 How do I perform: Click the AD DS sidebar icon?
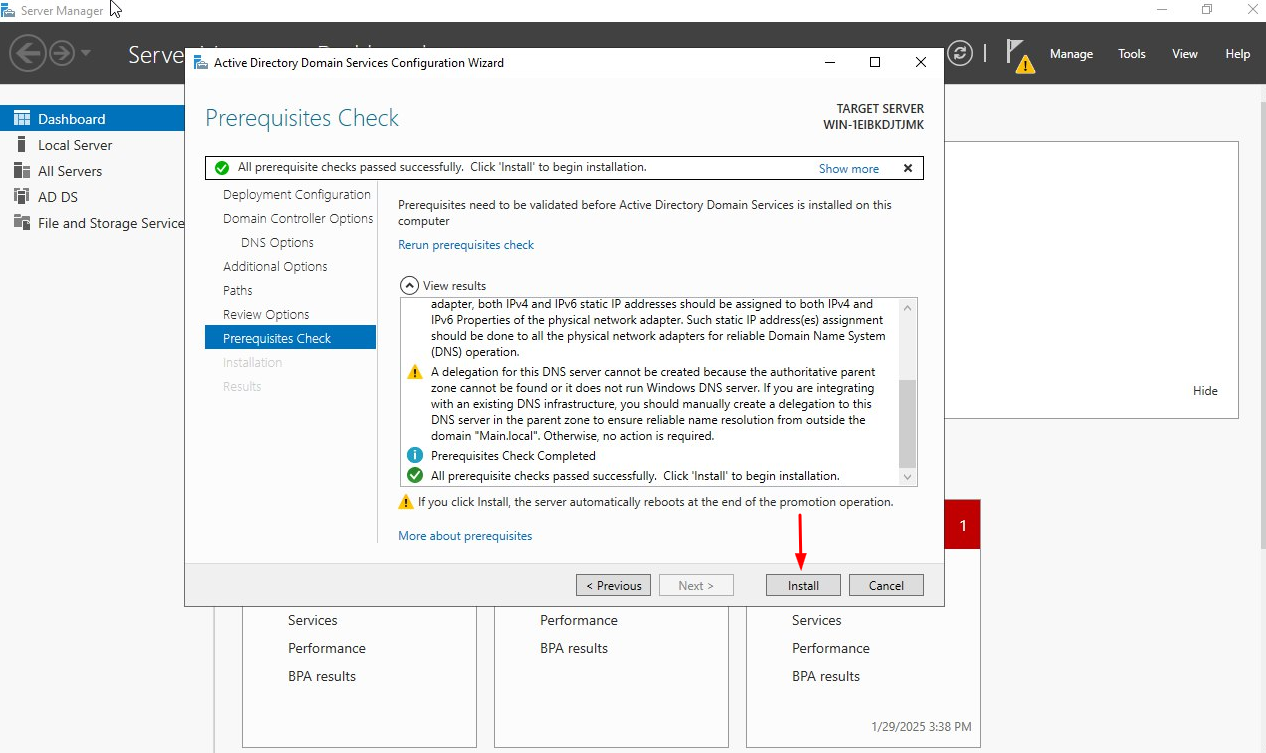click(x=21, y=197)
